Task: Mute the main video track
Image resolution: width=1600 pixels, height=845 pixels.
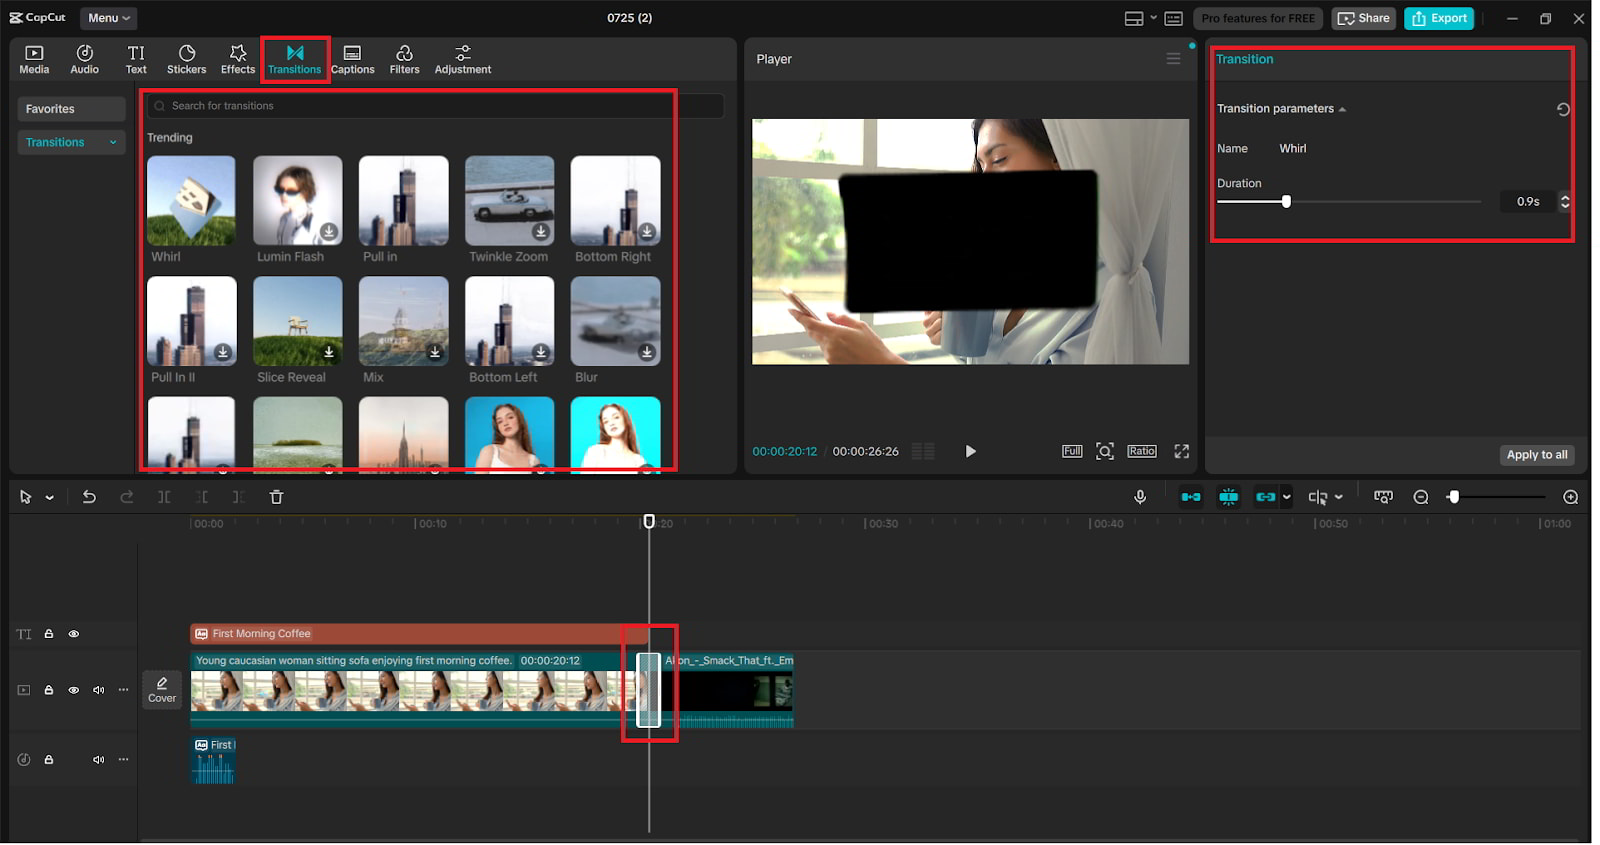Action: point(99,690)
